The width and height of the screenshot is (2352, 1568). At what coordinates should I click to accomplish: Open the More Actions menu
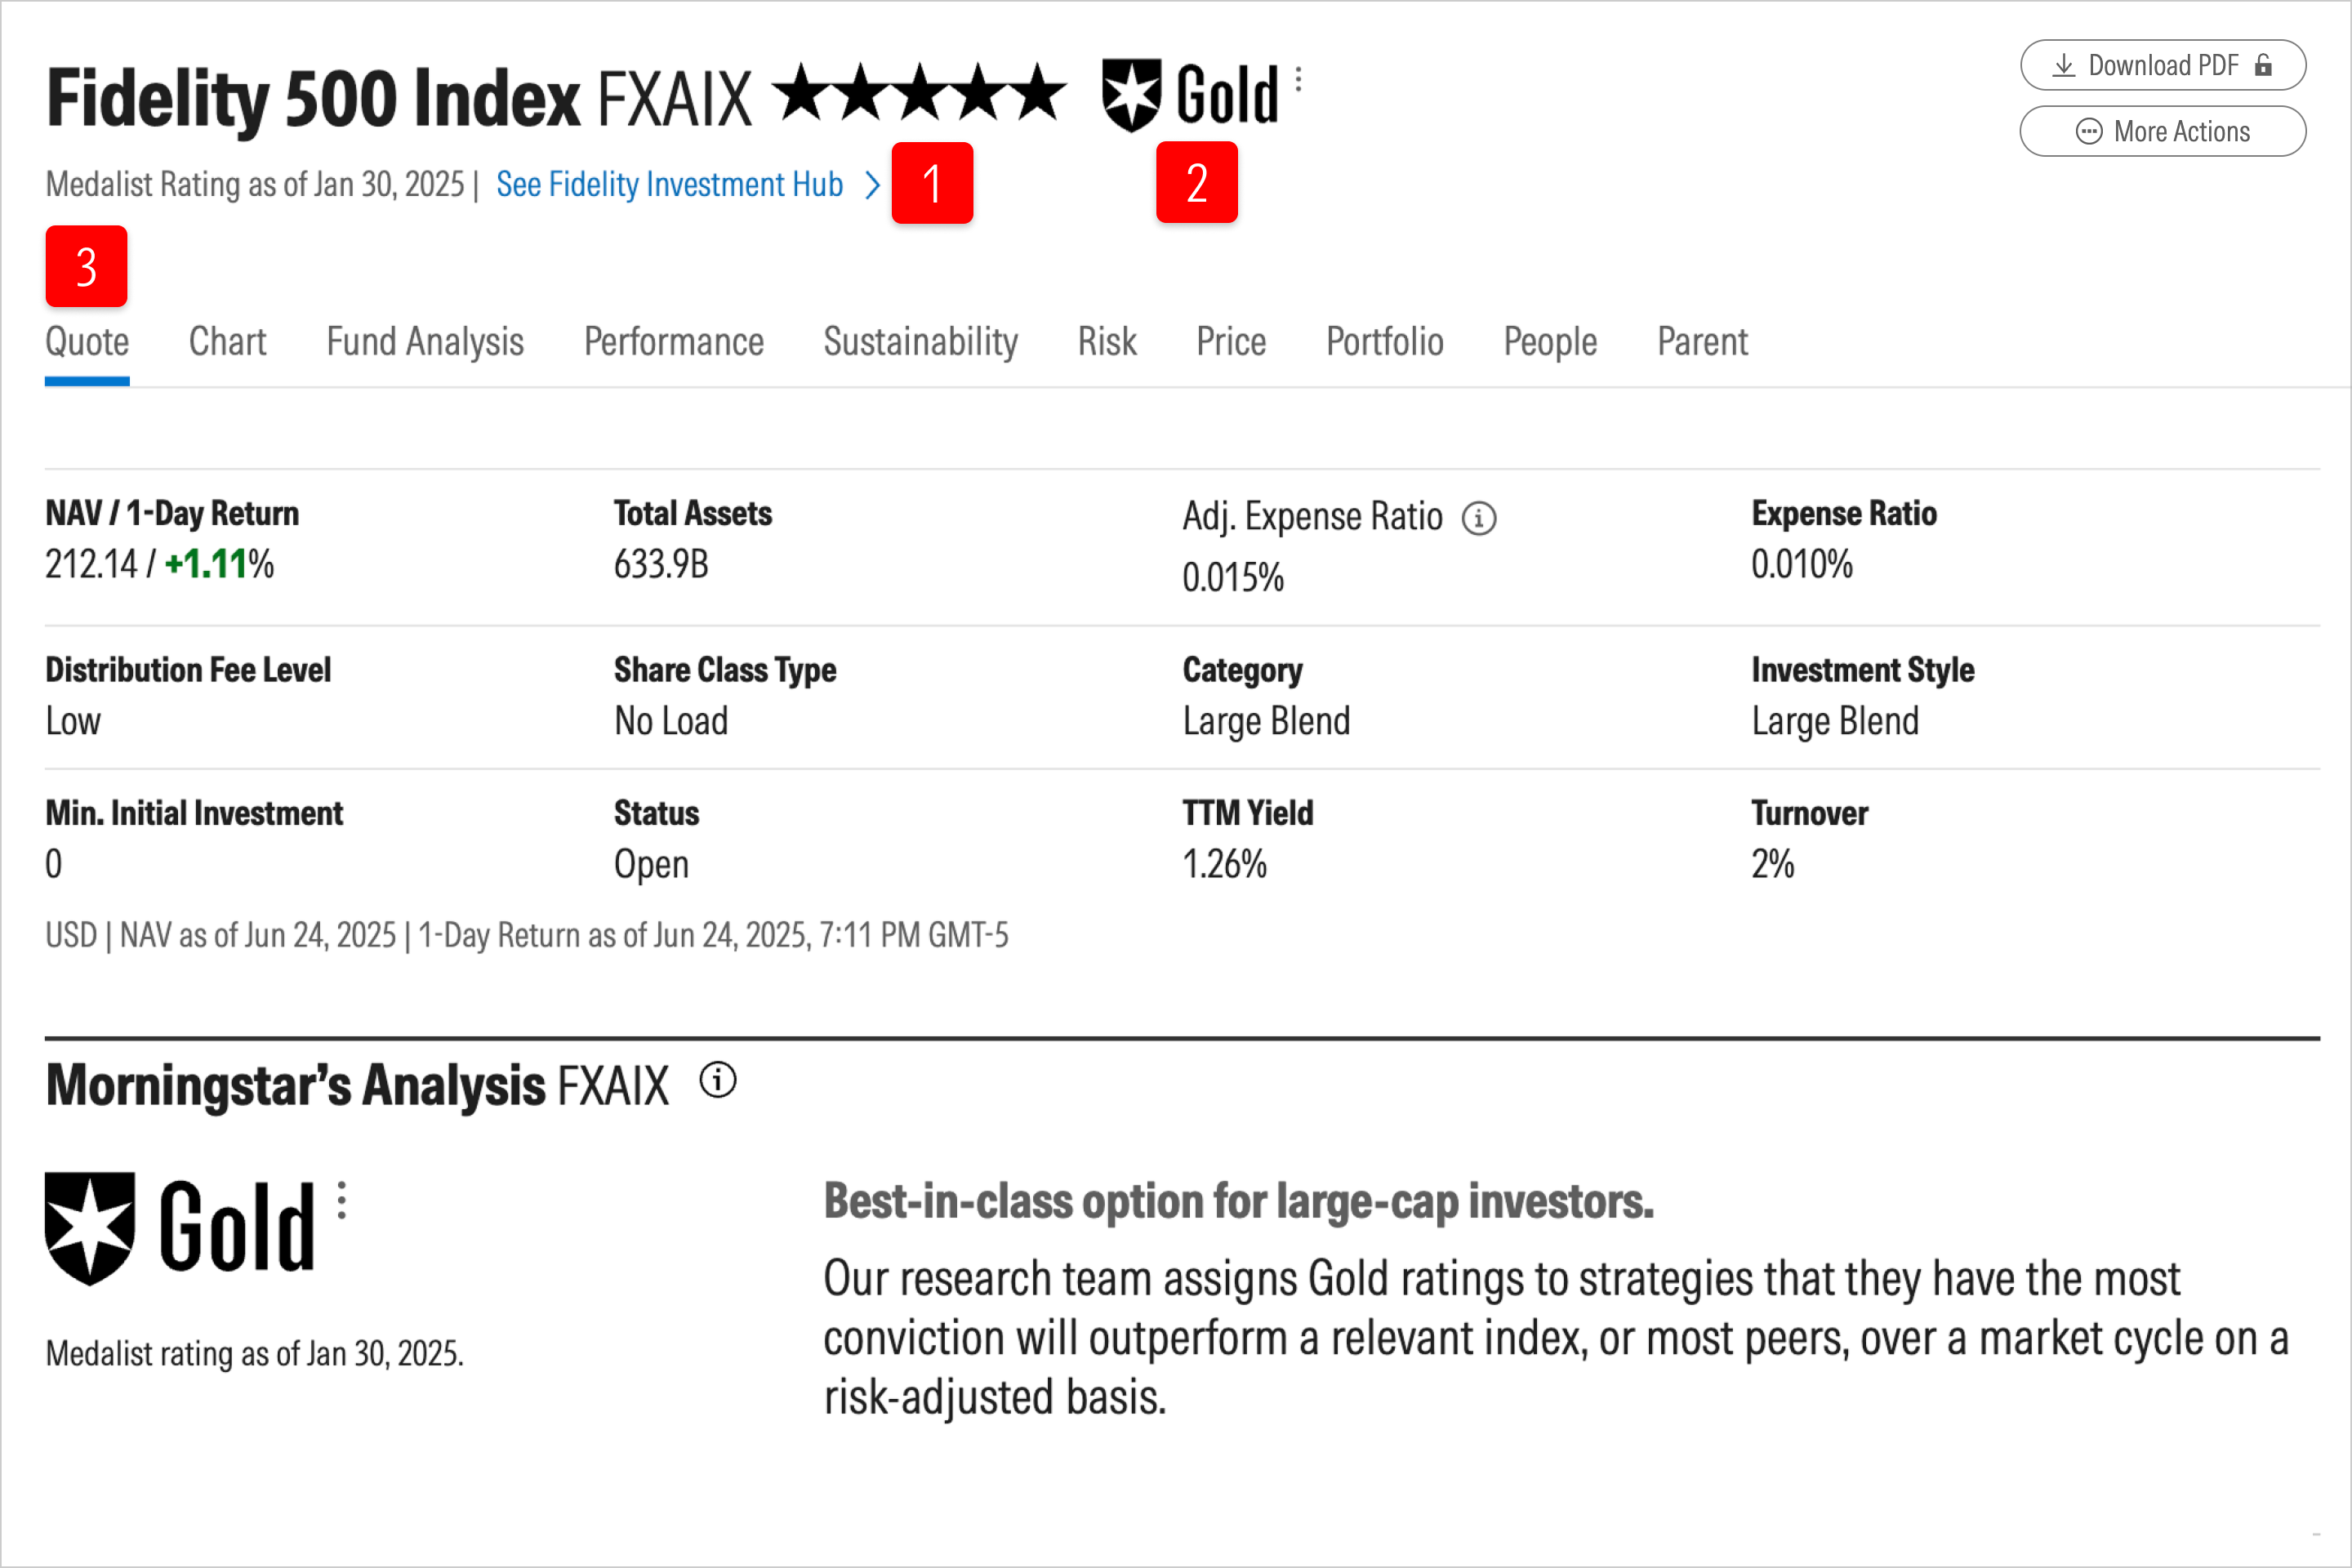[x=2162, y=132]
